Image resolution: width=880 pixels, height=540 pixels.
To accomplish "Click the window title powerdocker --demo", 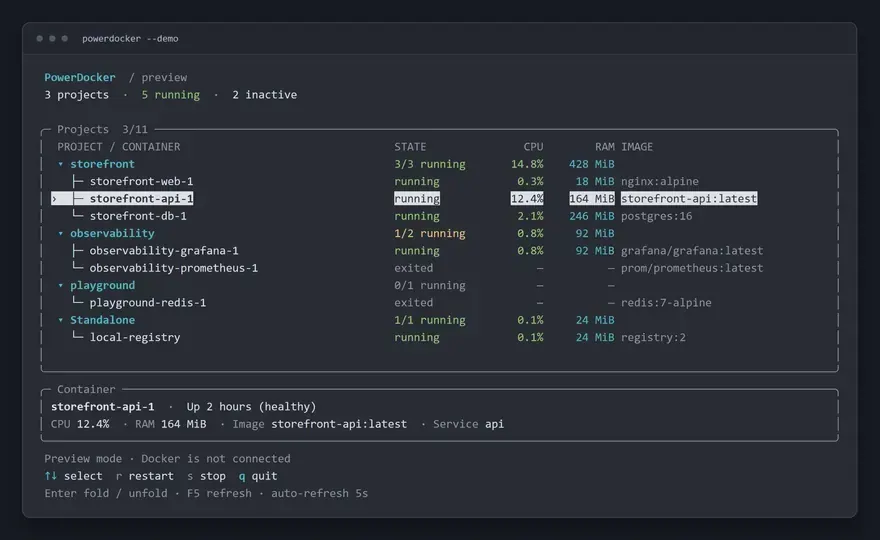I will click(x=130, y=39).
